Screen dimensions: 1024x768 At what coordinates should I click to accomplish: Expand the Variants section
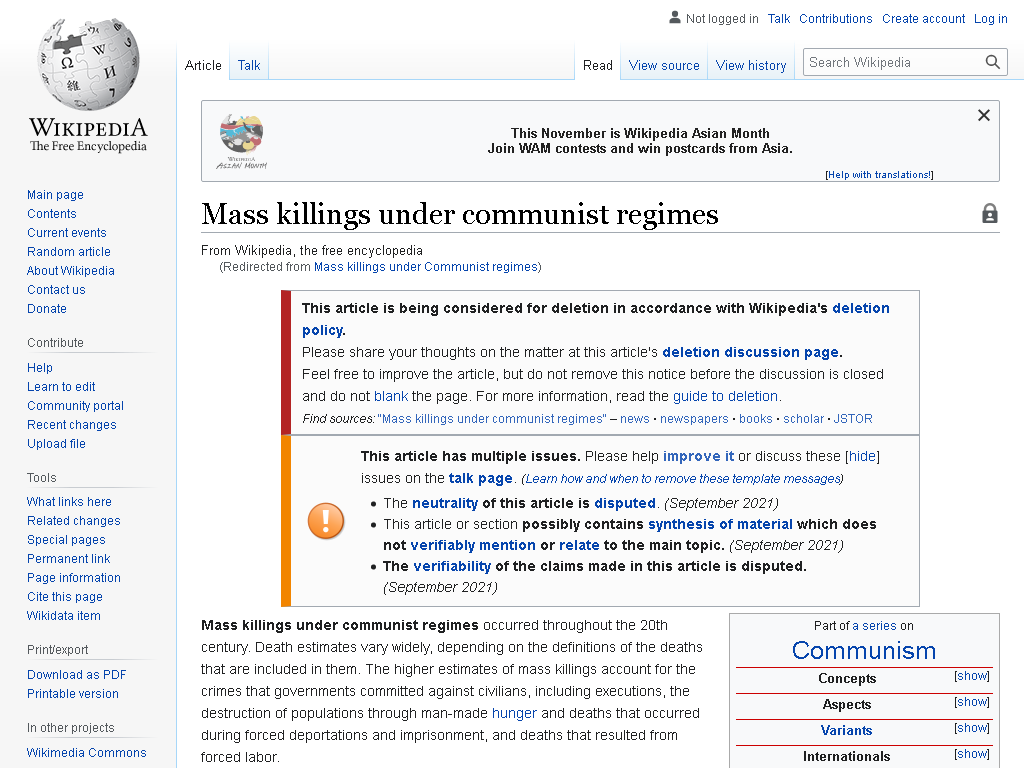pyautogui.click(x=972, y=728)
